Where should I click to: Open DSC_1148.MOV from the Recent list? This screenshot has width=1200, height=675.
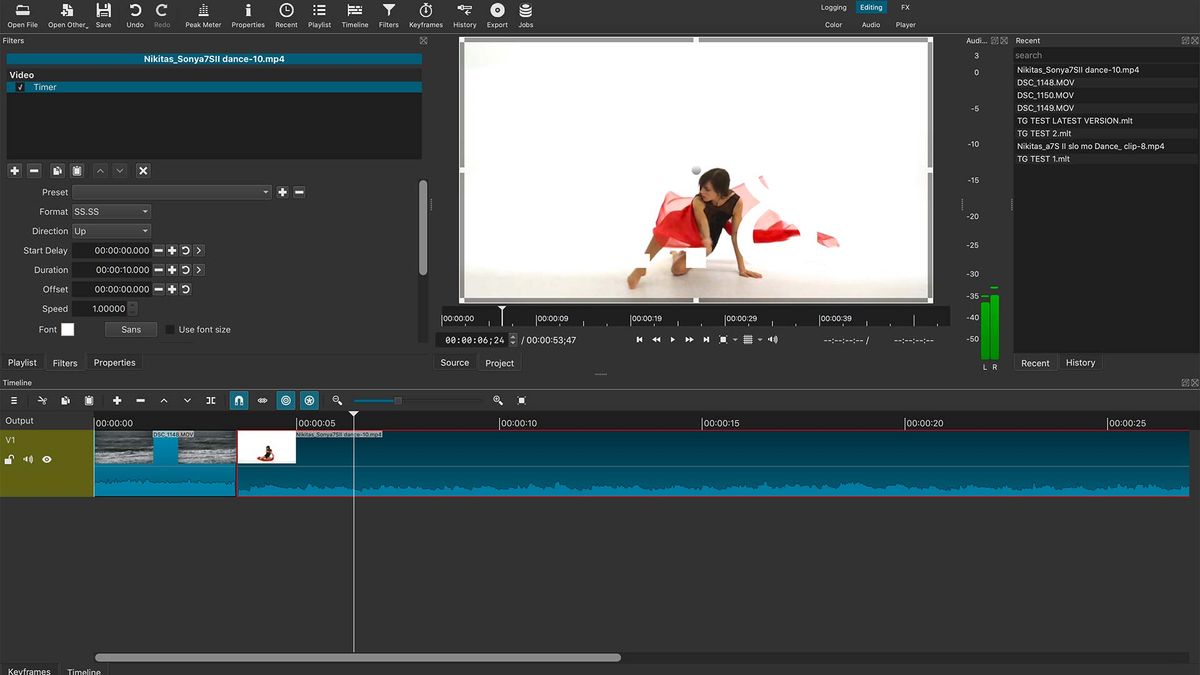[x=1045, y=83]
